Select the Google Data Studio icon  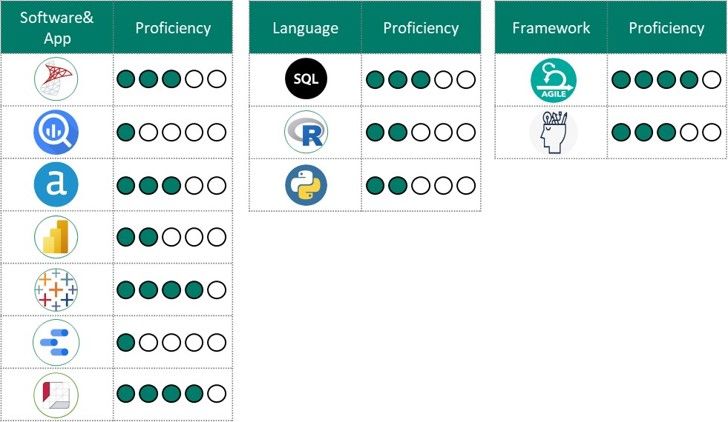coord(56,342)
